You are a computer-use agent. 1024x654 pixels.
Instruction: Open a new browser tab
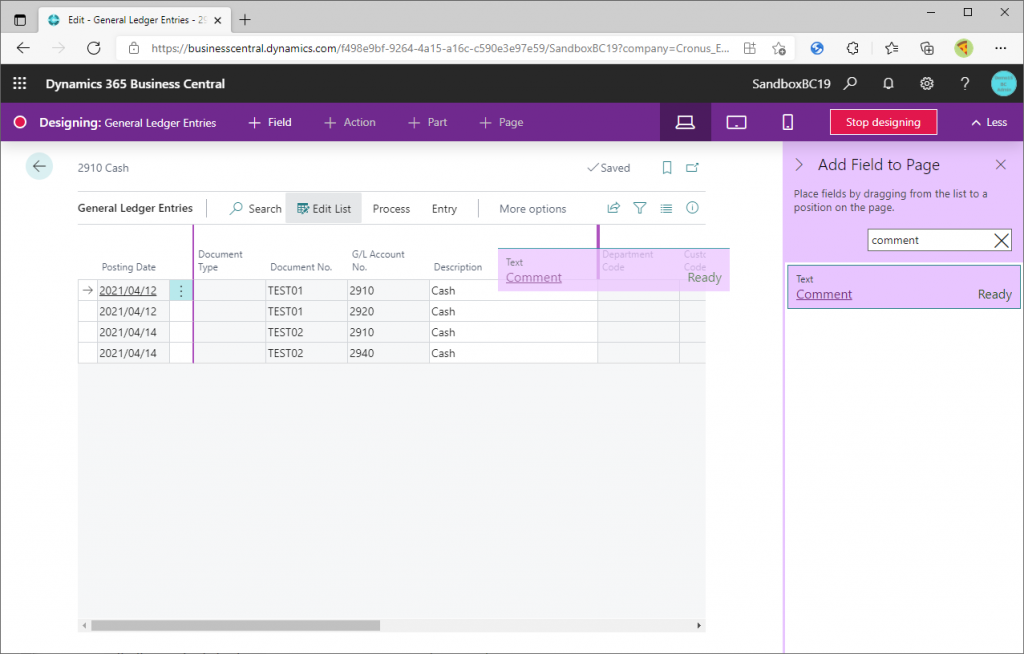click(x=245, y=20)
